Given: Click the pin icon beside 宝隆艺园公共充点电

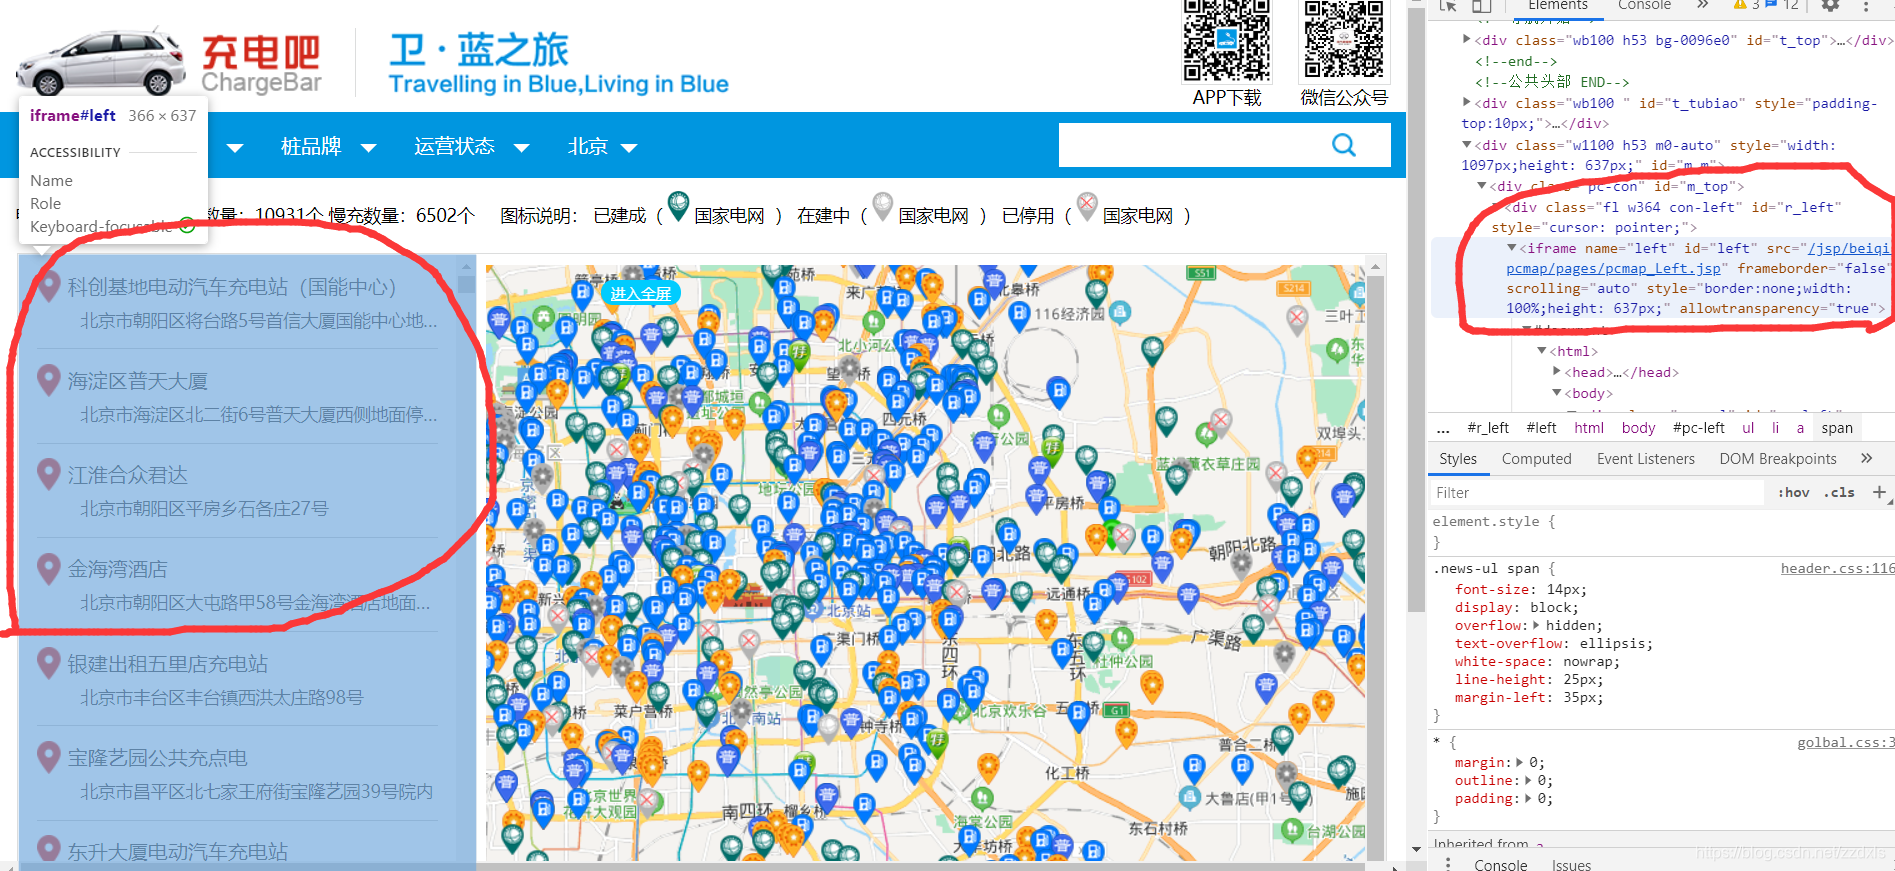Looking at the screenshot, I should (48, 758).
